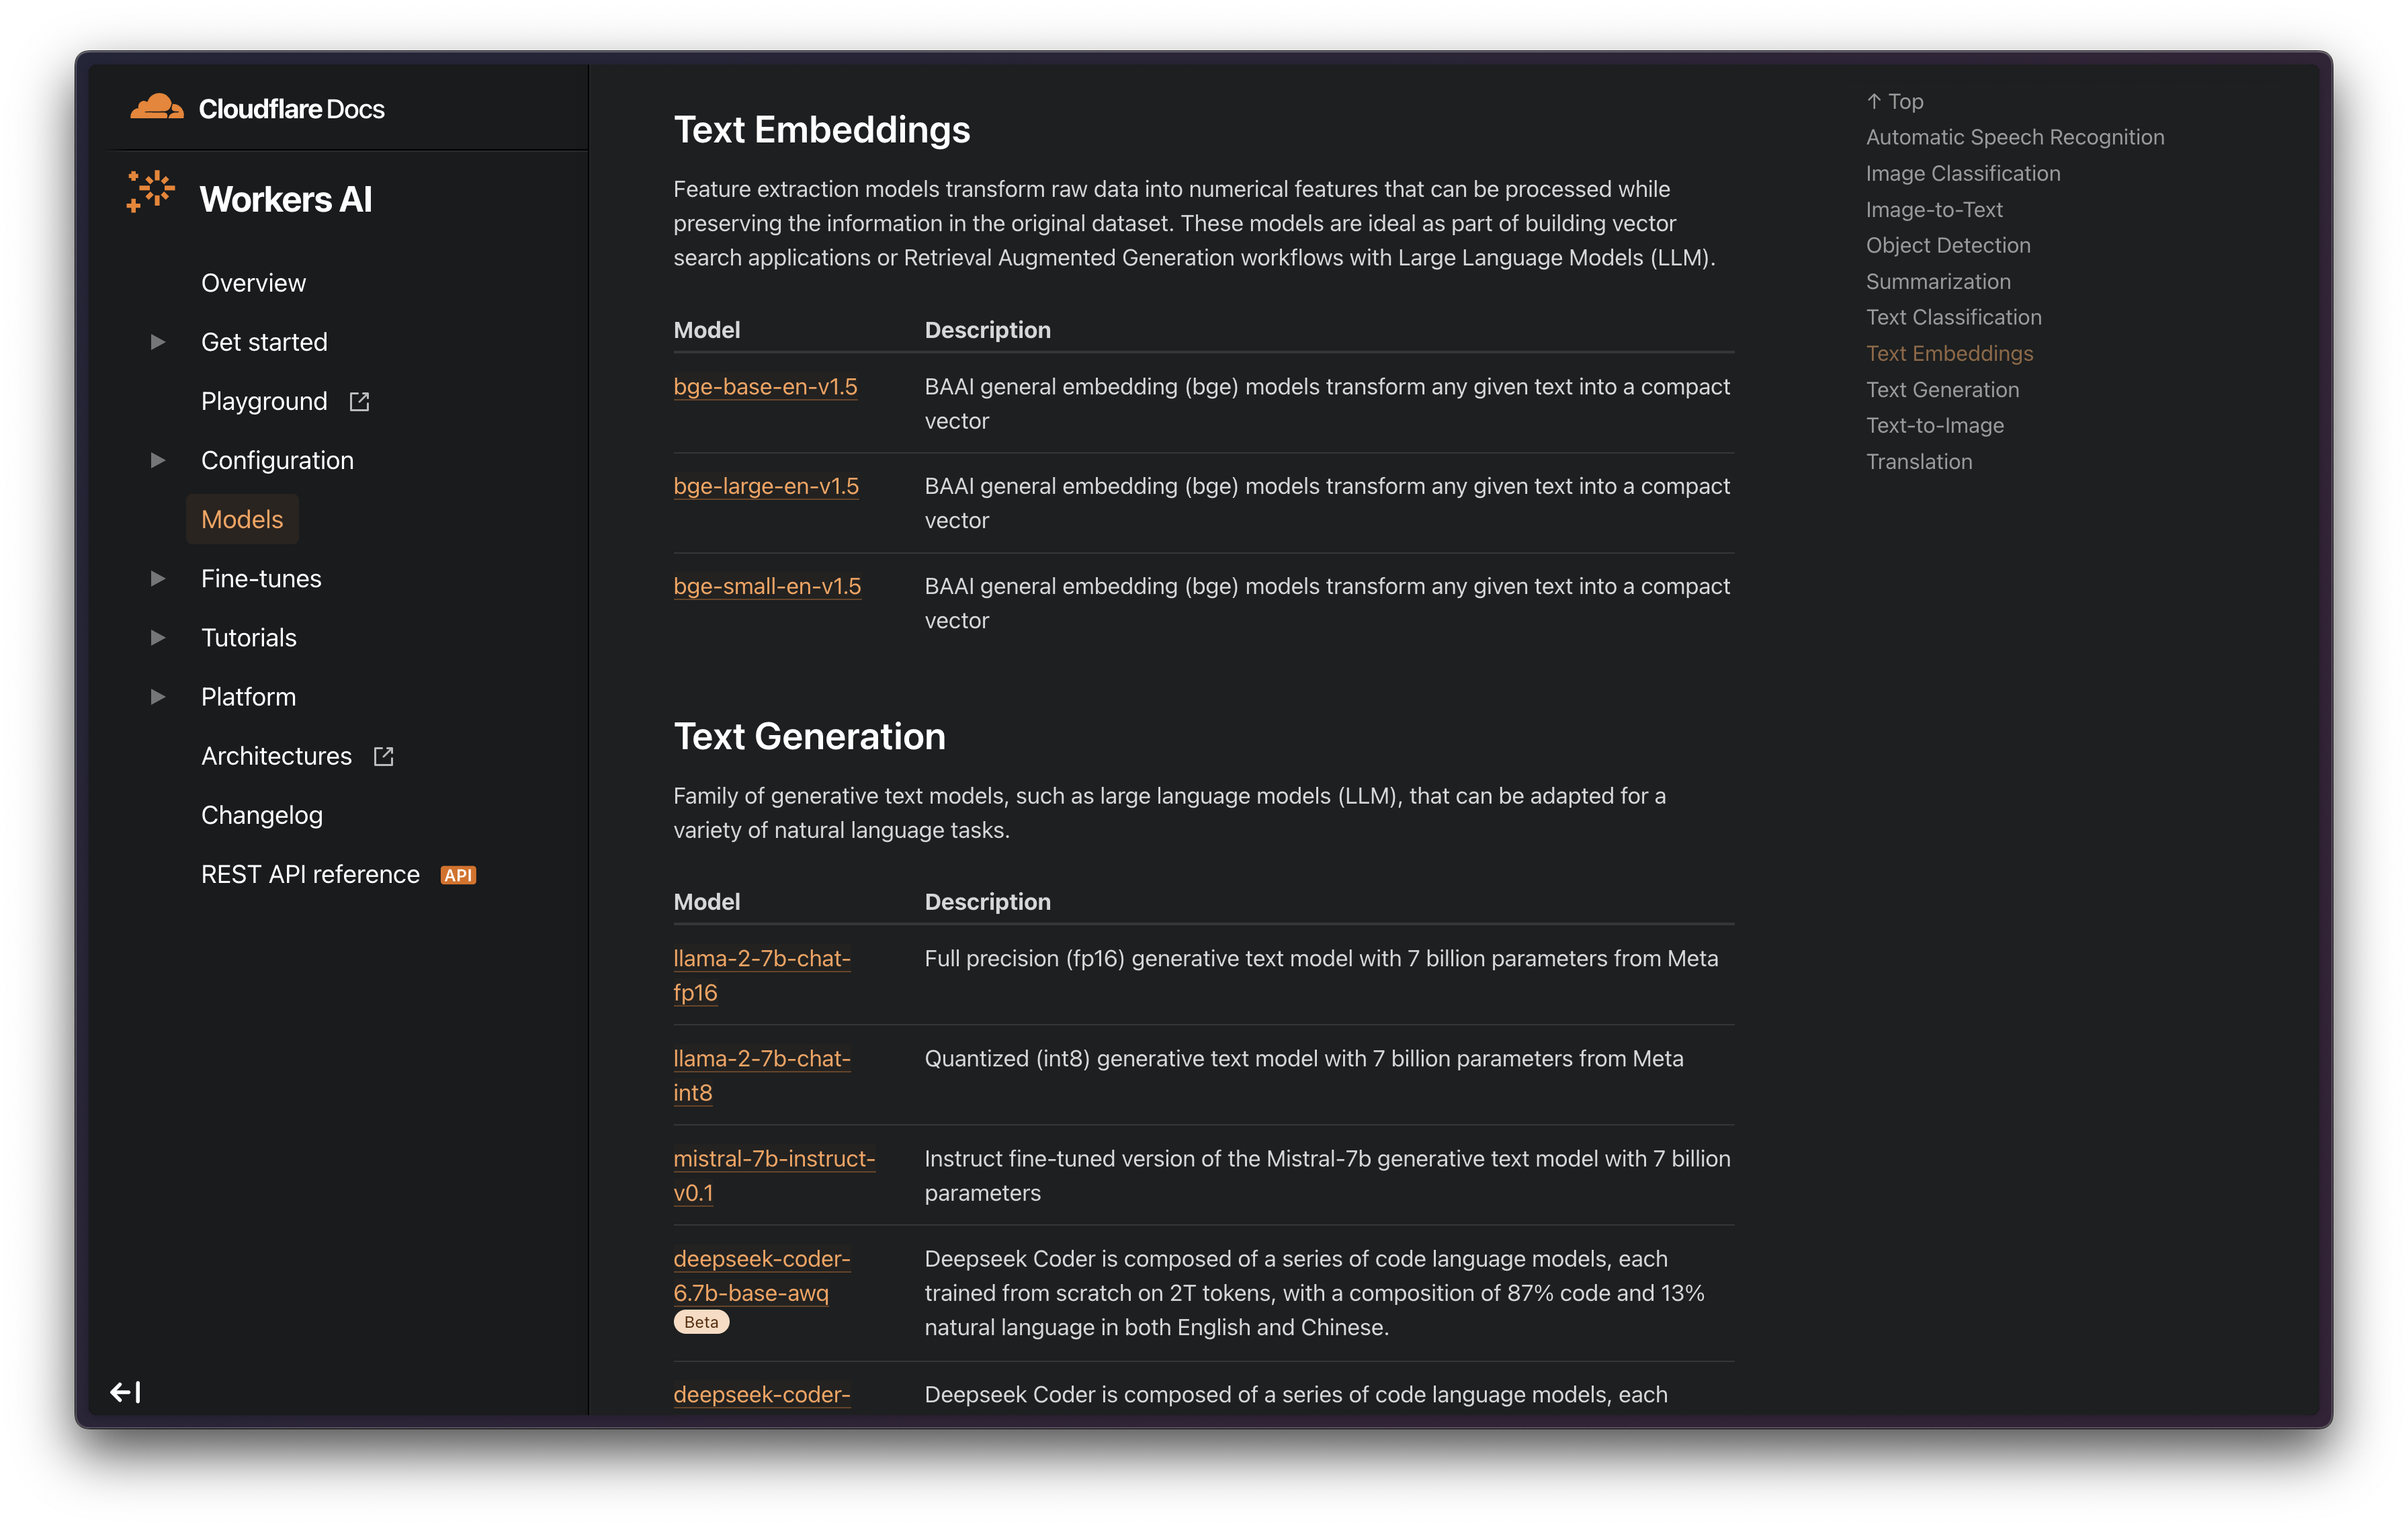The height and width of the screenshot is (1528, 2408).
Task: Open the Overview sidebar item
Action: 253,283
